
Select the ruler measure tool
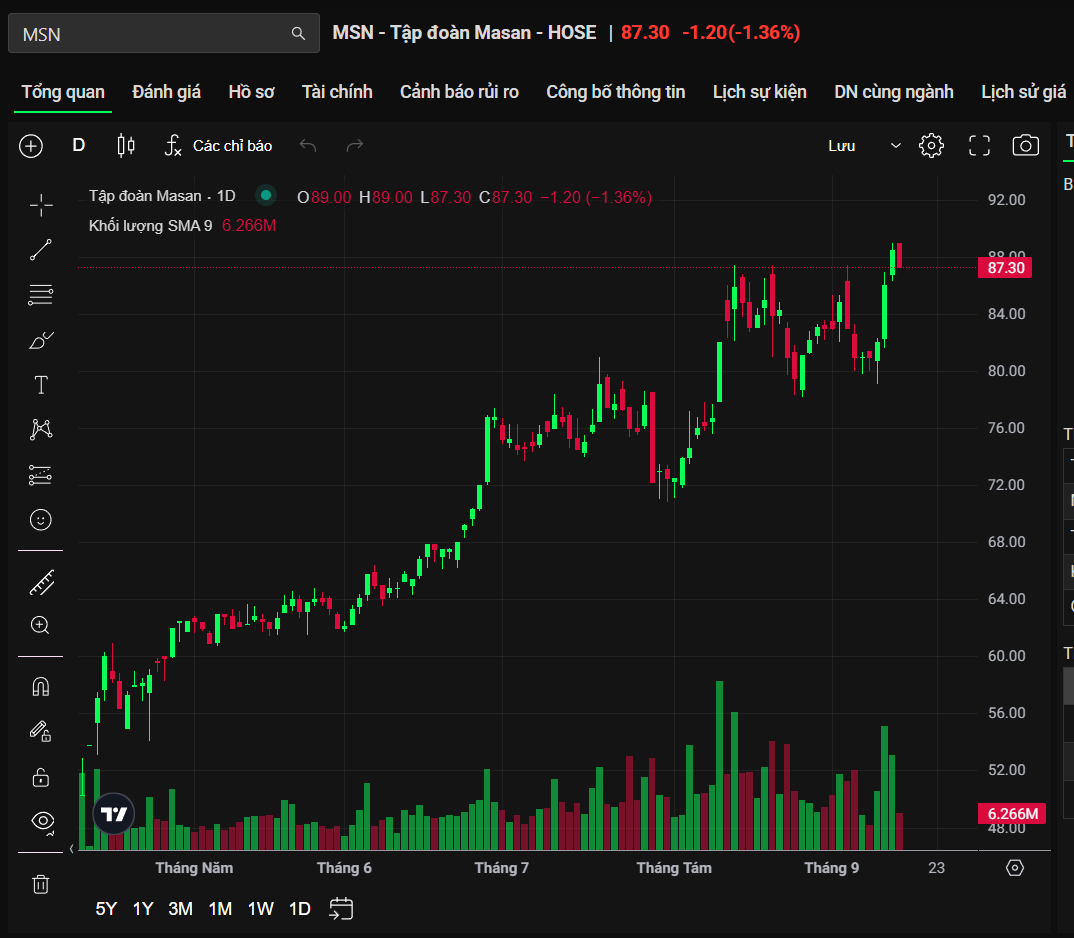click(42, 582)
